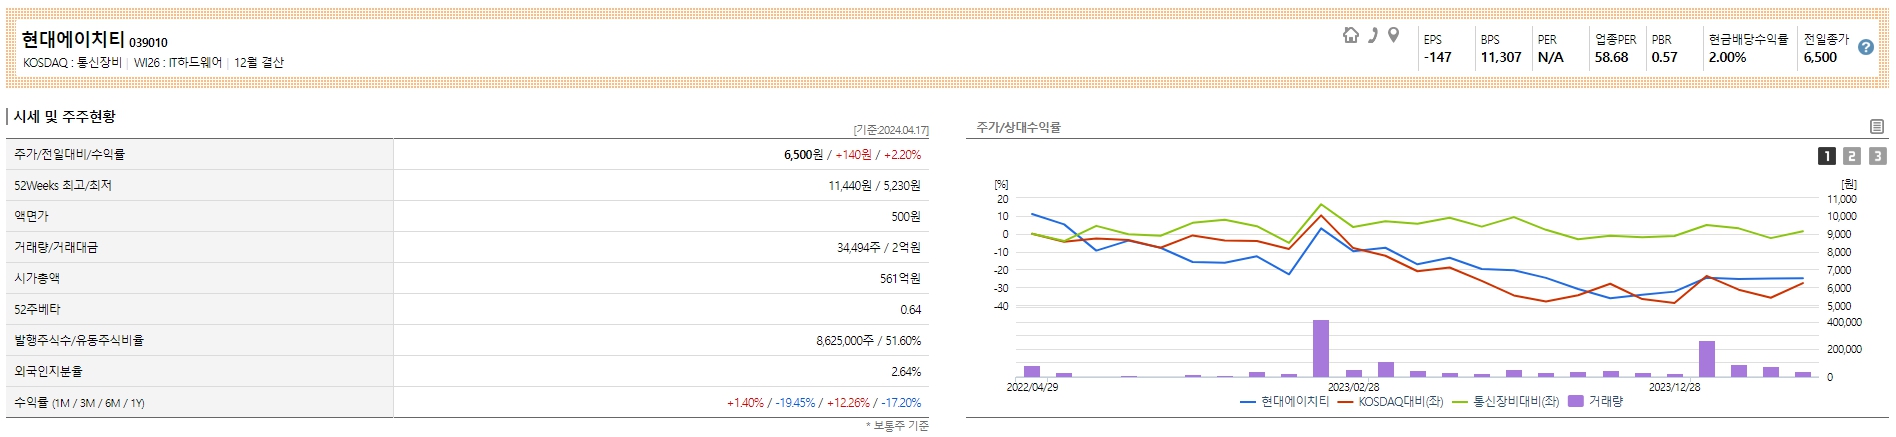Click the BPS value 11,307
The width and height of the screenshot is (1896, 437).
click(1500, 57)
